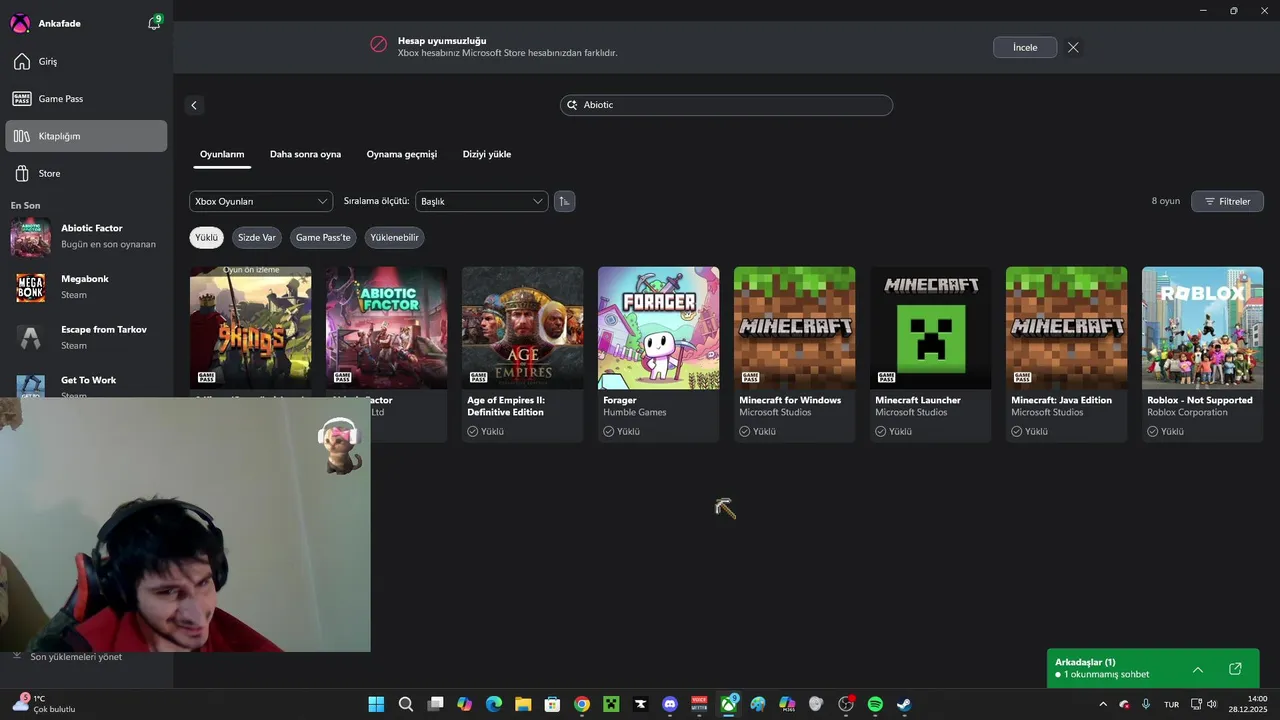Show hidden system tray icons

[x=1103, y=704]
